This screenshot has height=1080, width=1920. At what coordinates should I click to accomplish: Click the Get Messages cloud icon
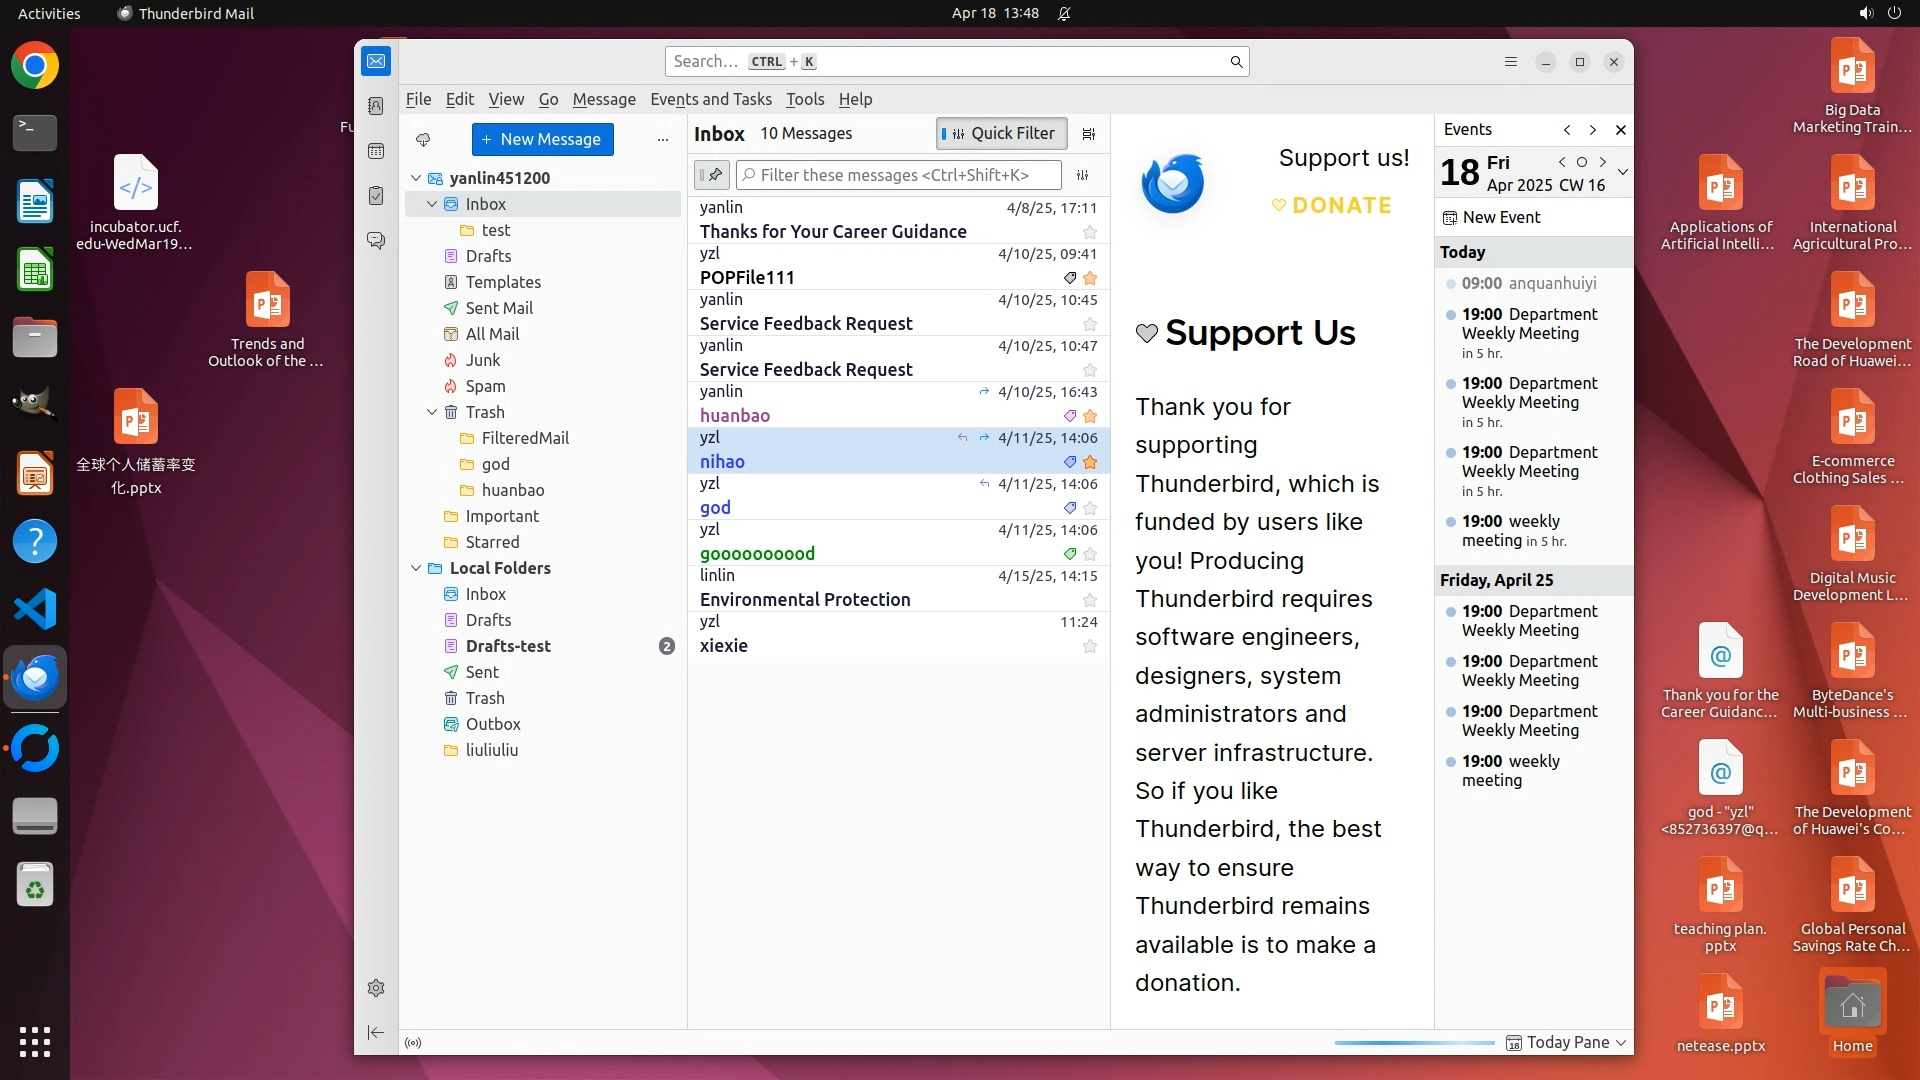[423, 140]
